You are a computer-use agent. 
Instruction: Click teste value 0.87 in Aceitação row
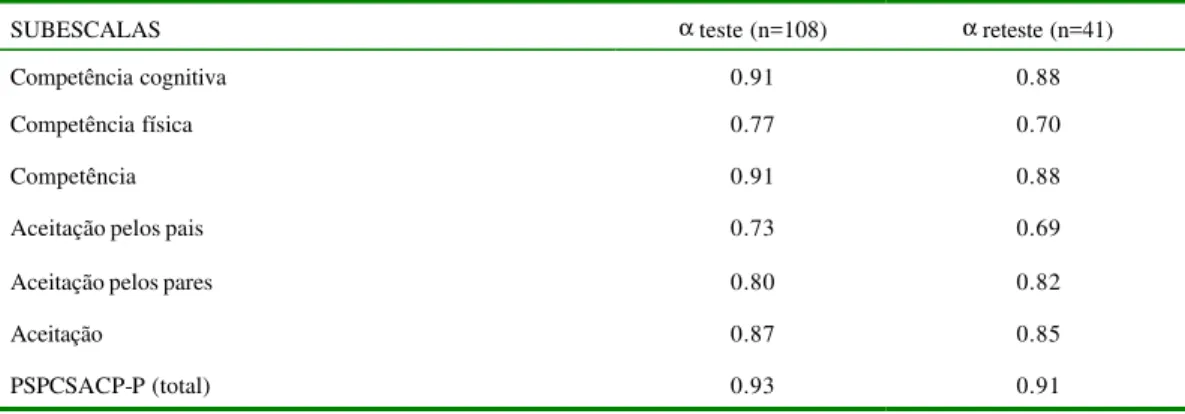point(752,335)
